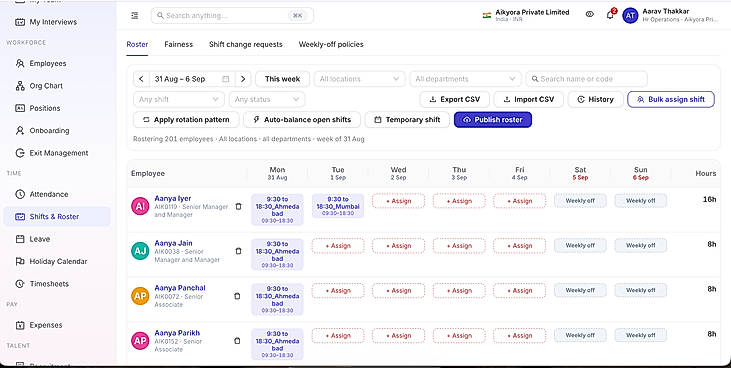Open Aanya Iyer avatar AI

tap(140, 206)
